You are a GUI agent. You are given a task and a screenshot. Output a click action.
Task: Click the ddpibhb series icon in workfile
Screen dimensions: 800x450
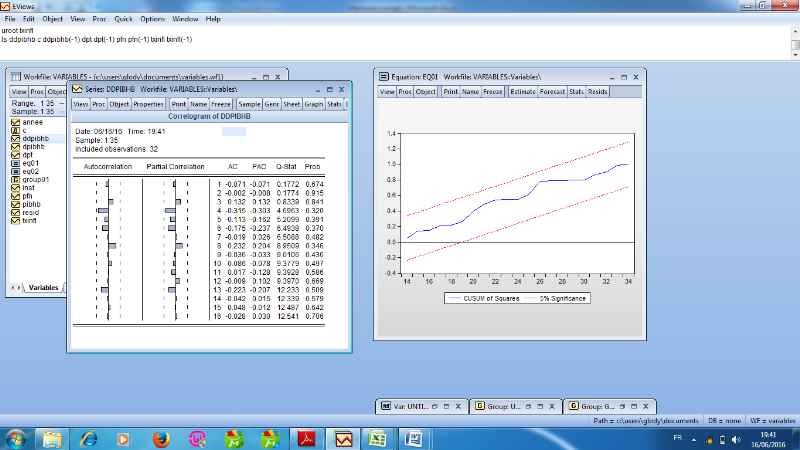[x=15, y=138]
